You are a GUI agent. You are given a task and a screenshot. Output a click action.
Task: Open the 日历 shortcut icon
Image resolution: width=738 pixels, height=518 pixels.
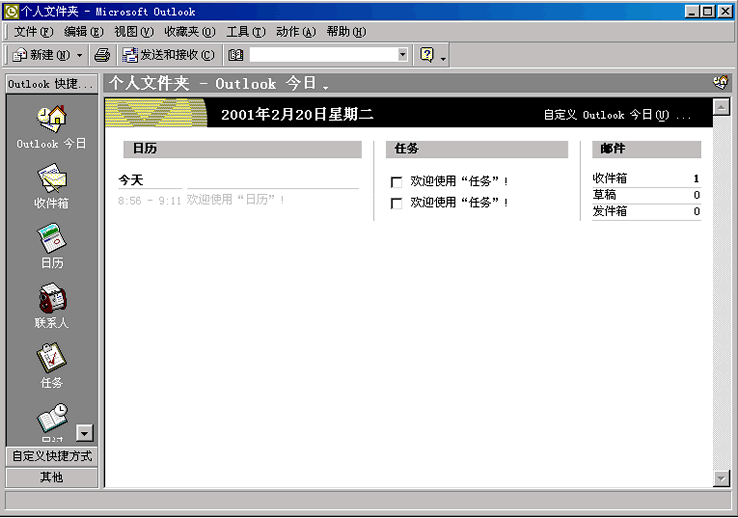click(x=52, y=238)
